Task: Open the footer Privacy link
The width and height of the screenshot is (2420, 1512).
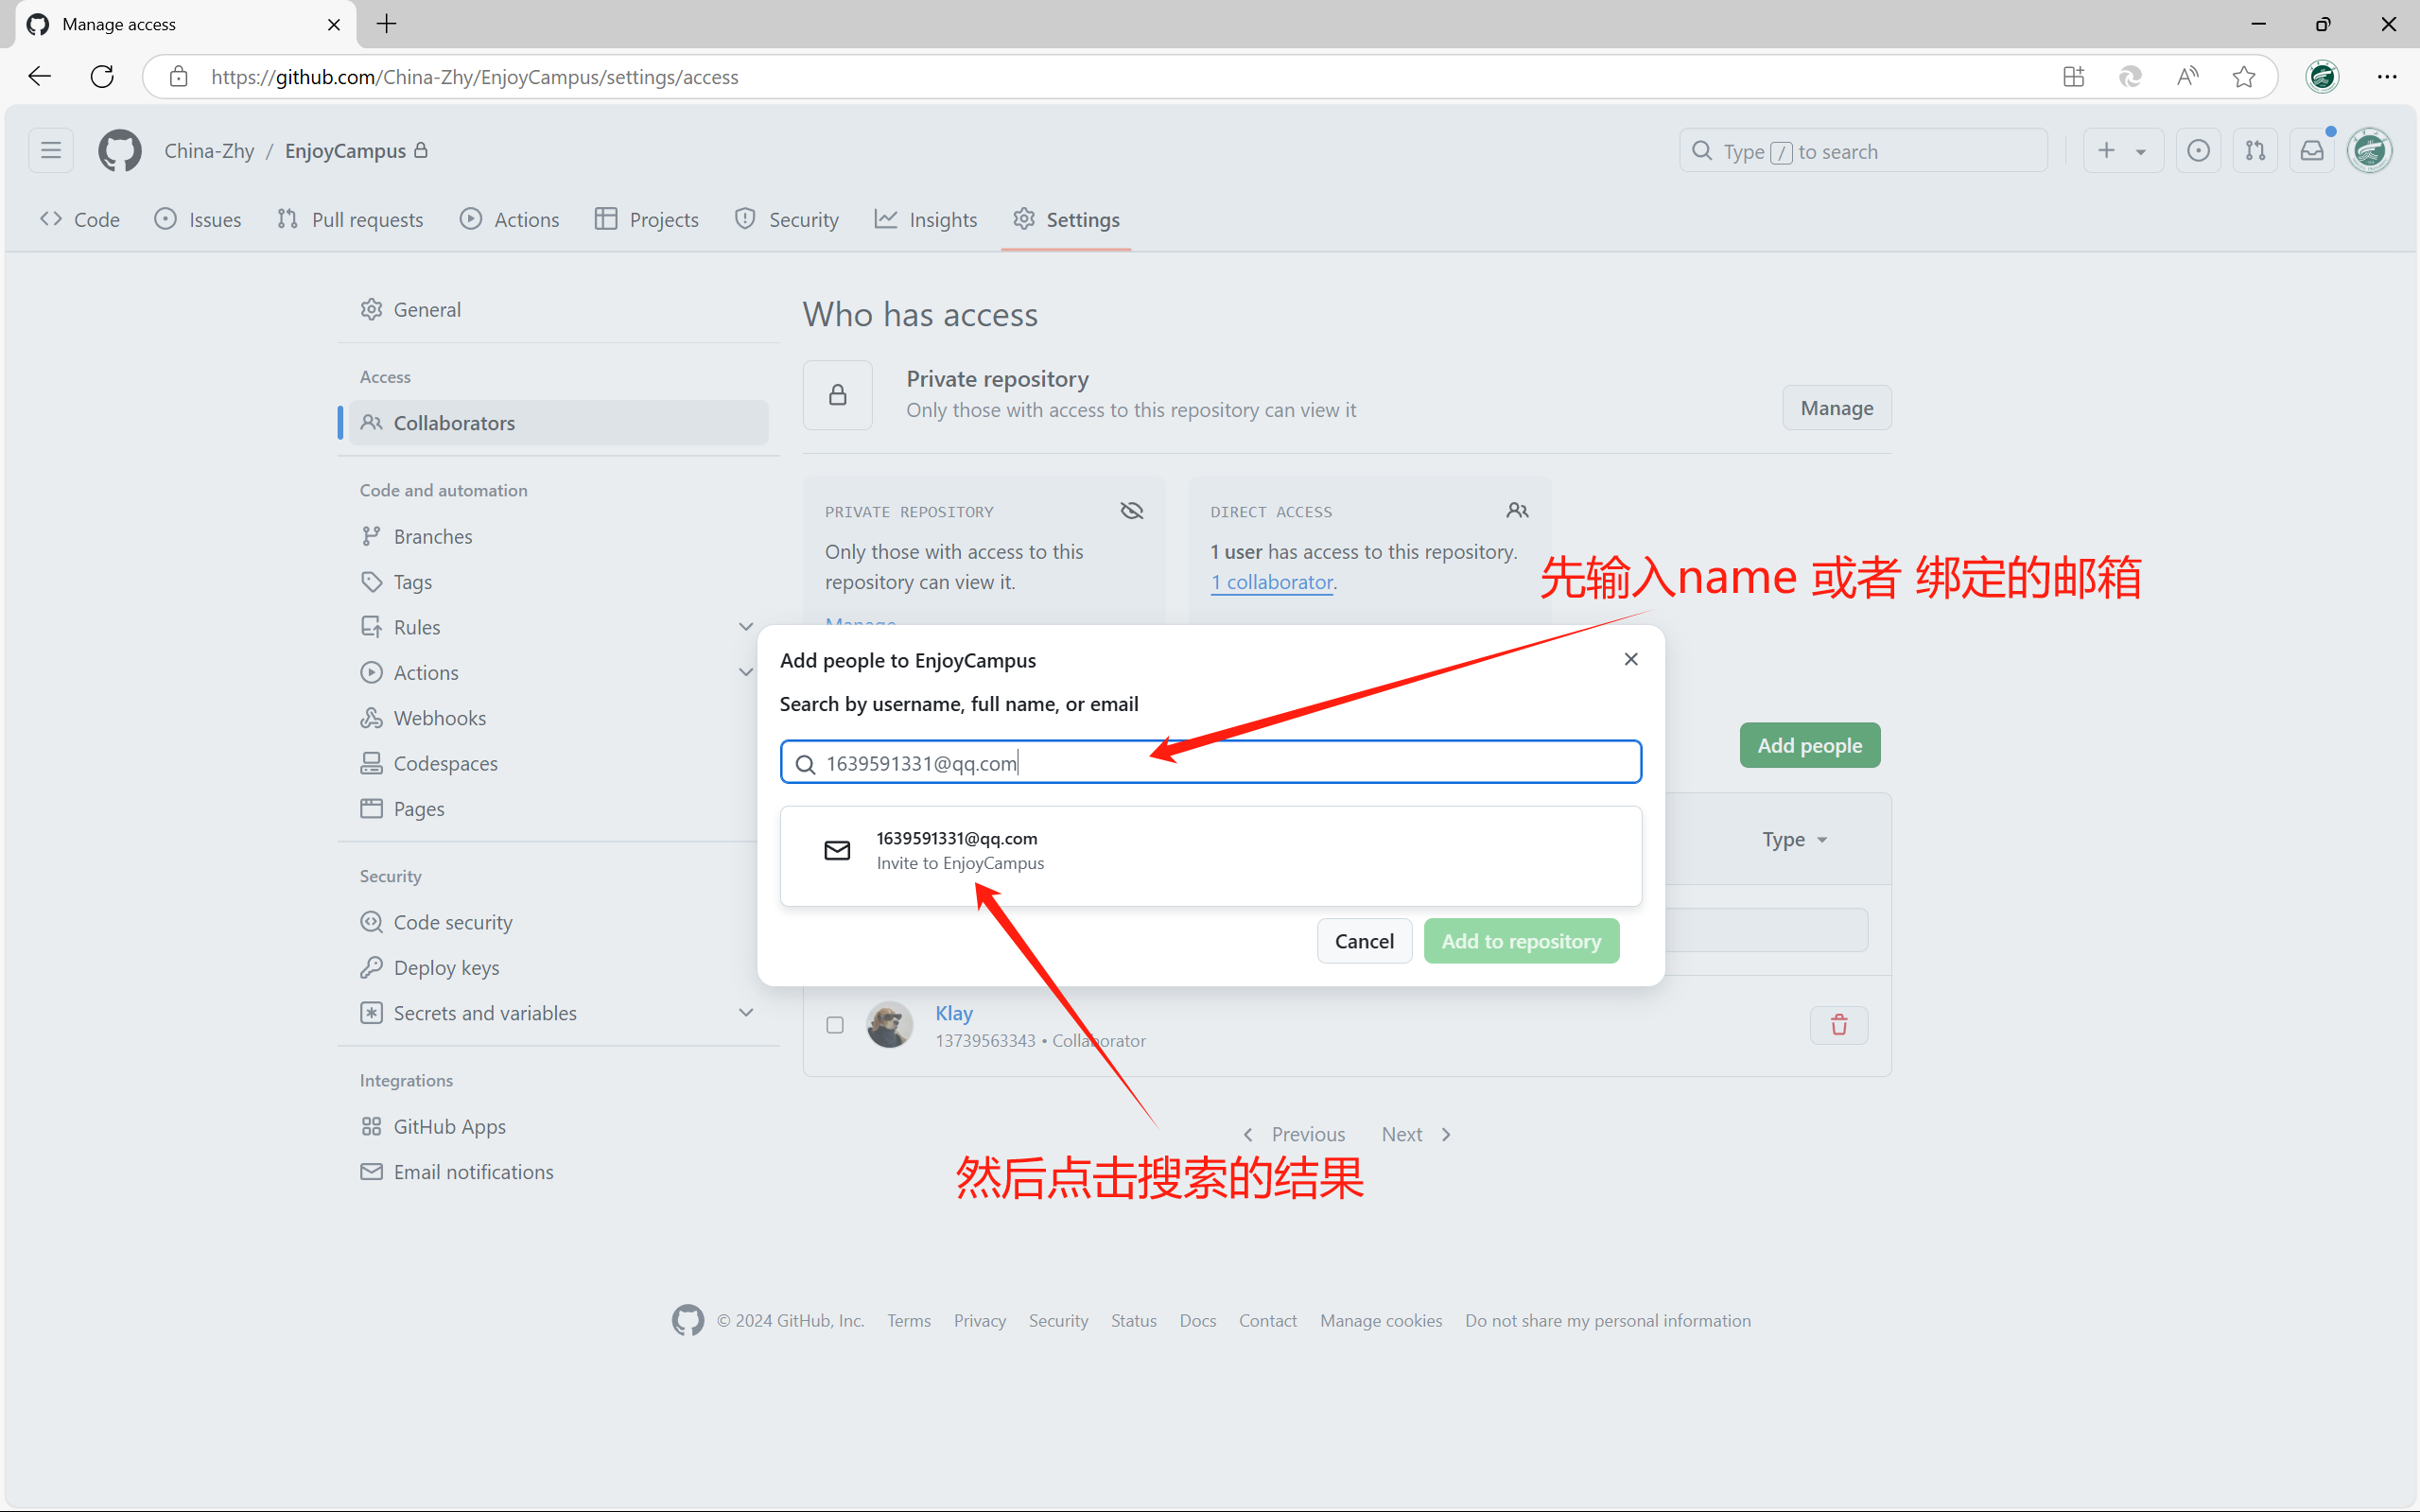Action: tap(979, 1321)
